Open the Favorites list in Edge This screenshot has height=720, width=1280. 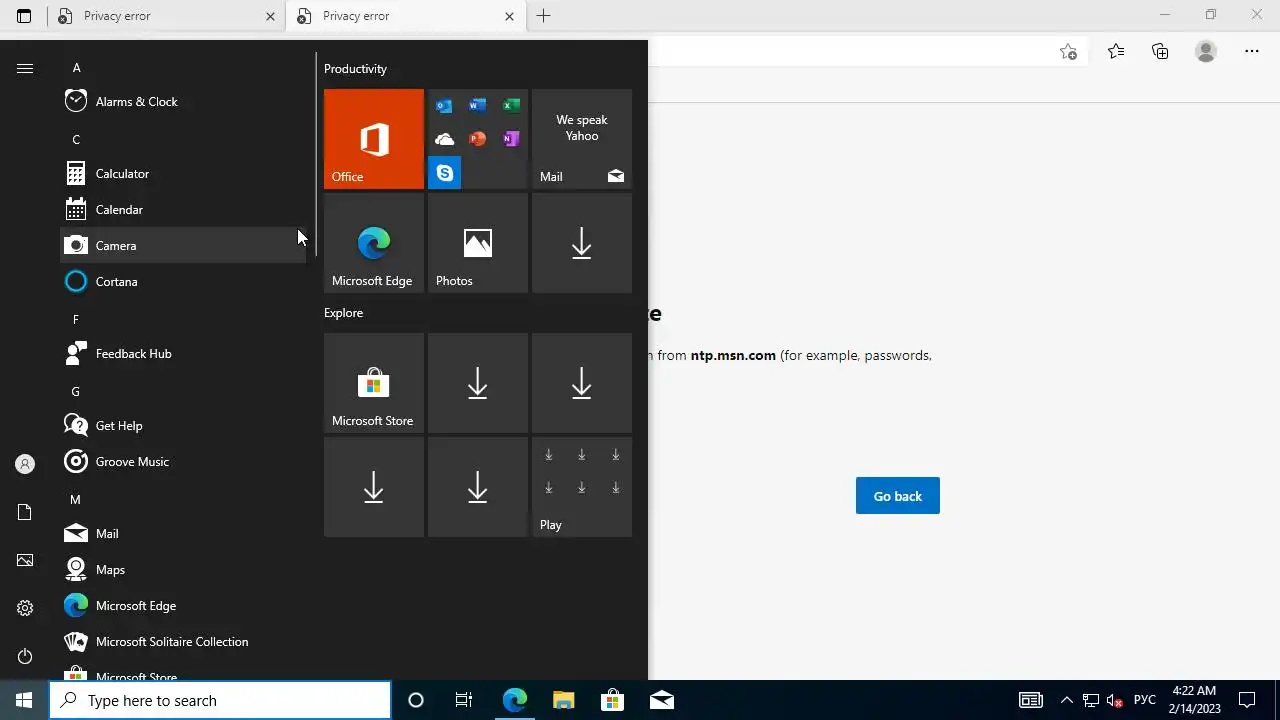point(1116,52)
